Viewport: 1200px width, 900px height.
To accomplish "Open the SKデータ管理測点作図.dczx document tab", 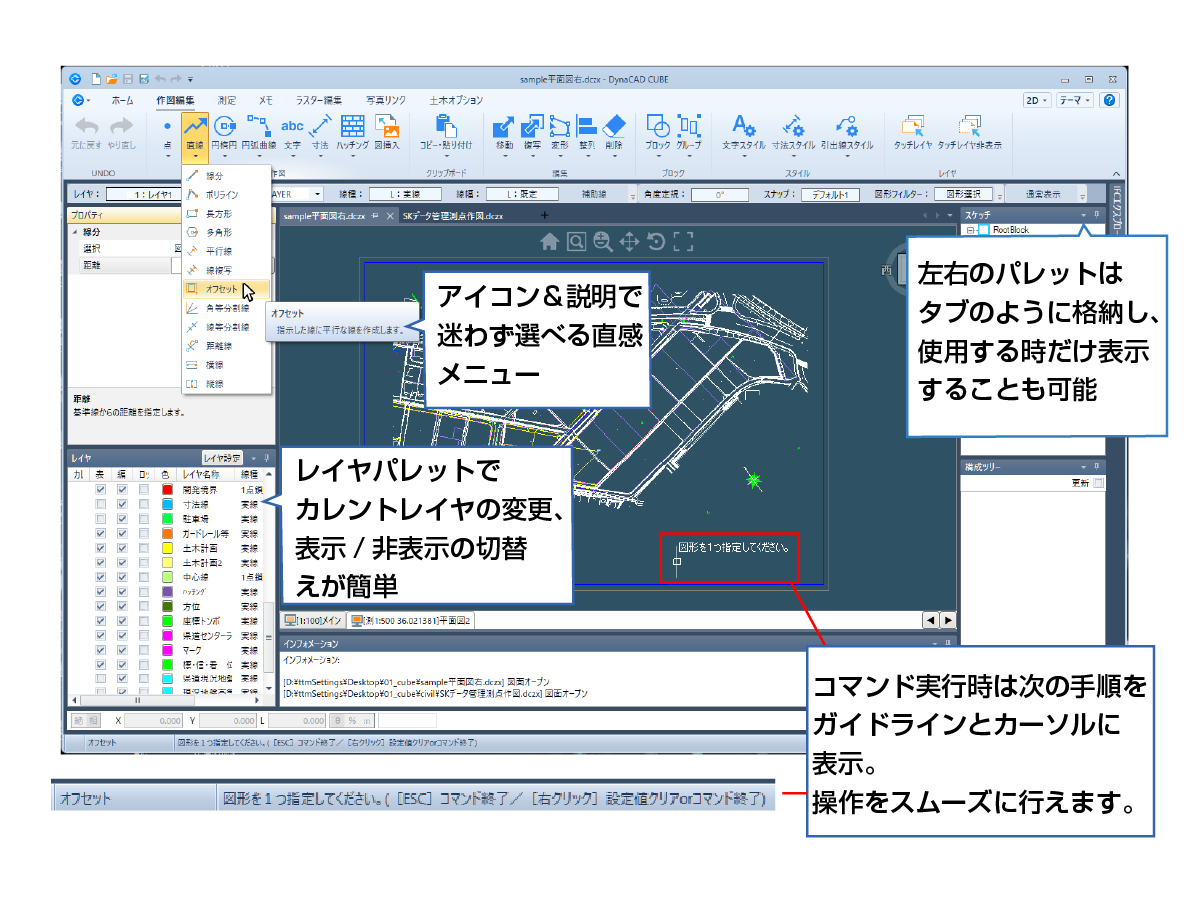I will pos(452,215).
